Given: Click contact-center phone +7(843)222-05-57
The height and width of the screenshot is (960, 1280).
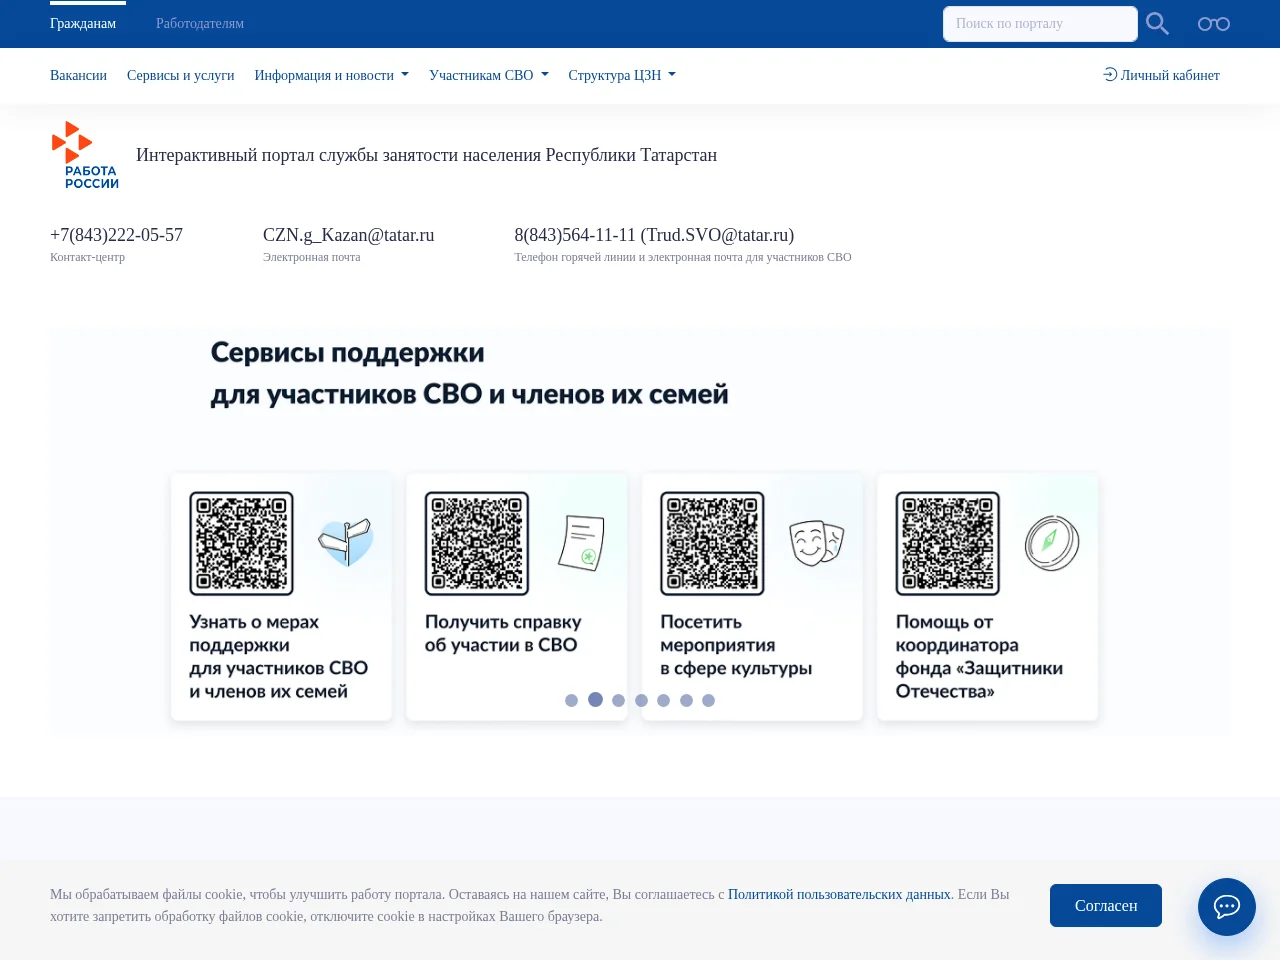Looking at the screenshot, I should [116, 235].
